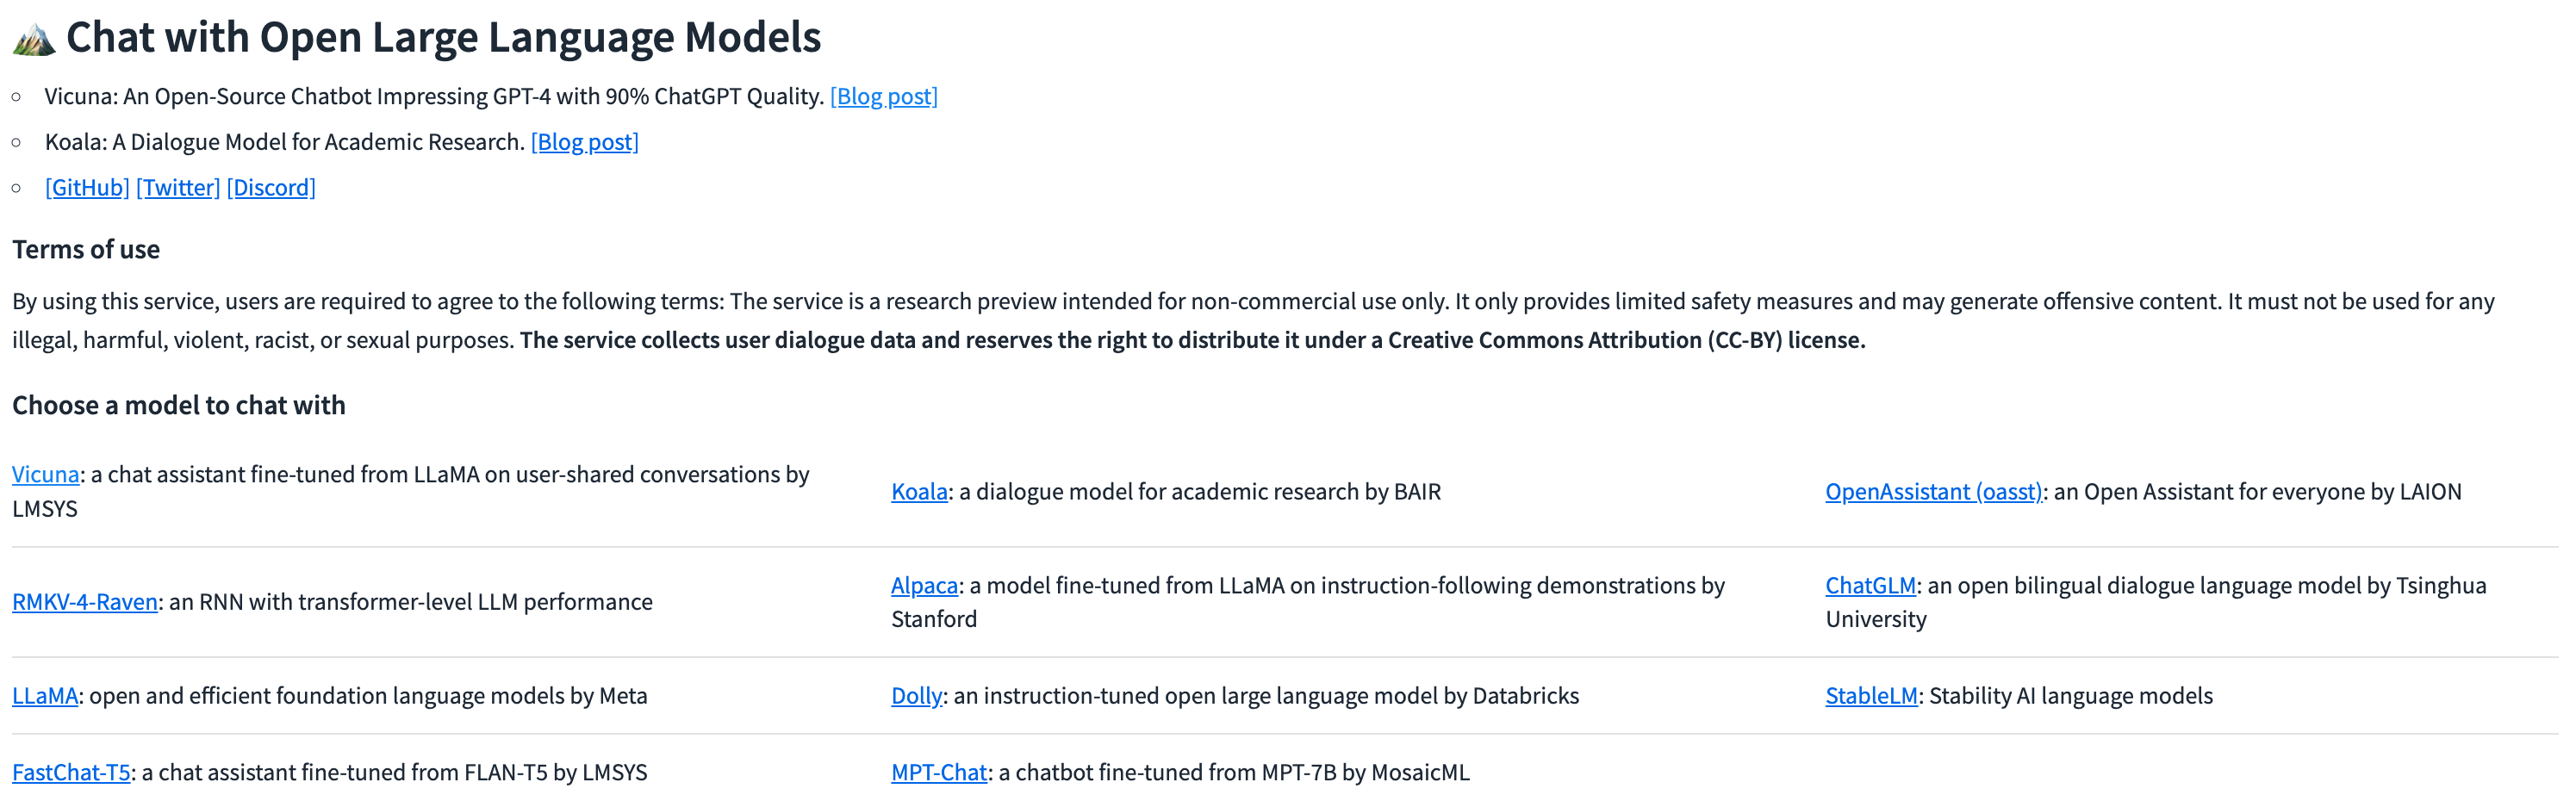Viewport: 2576px width, 801px height.
Task: Click the Choose a model to chat with heading
Action: 179,405
